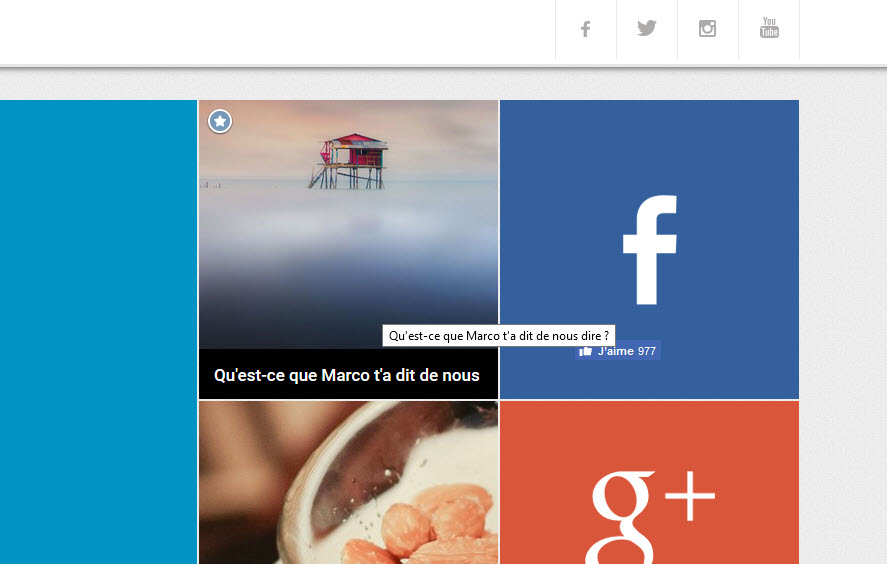Open the Google Plus g+ tile
Viewport: 887px width, 564px height.
[x=649, y=483]
